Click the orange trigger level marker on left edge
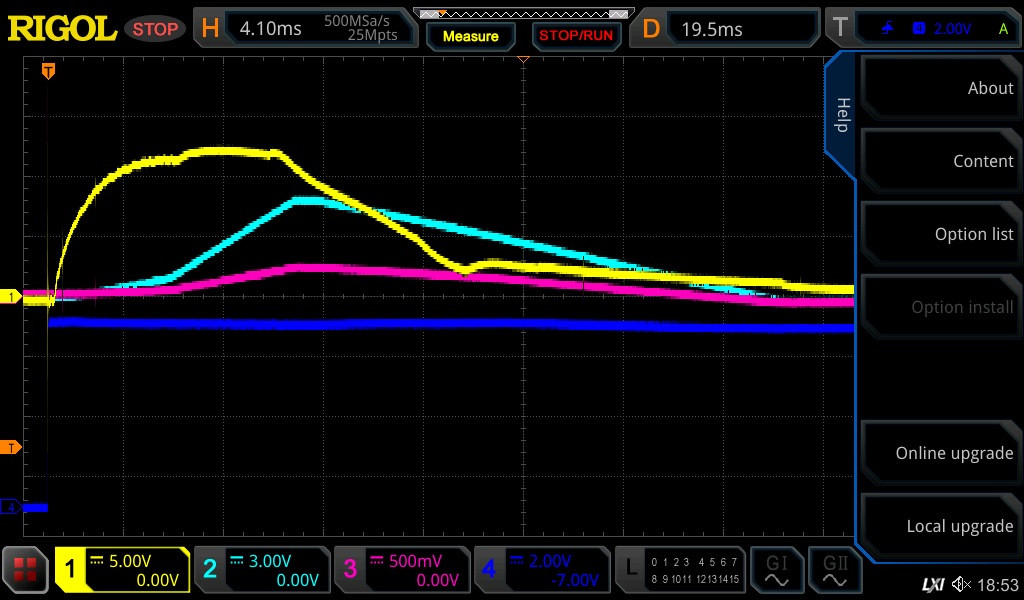Screen dimensions: 1024x600 11,447
